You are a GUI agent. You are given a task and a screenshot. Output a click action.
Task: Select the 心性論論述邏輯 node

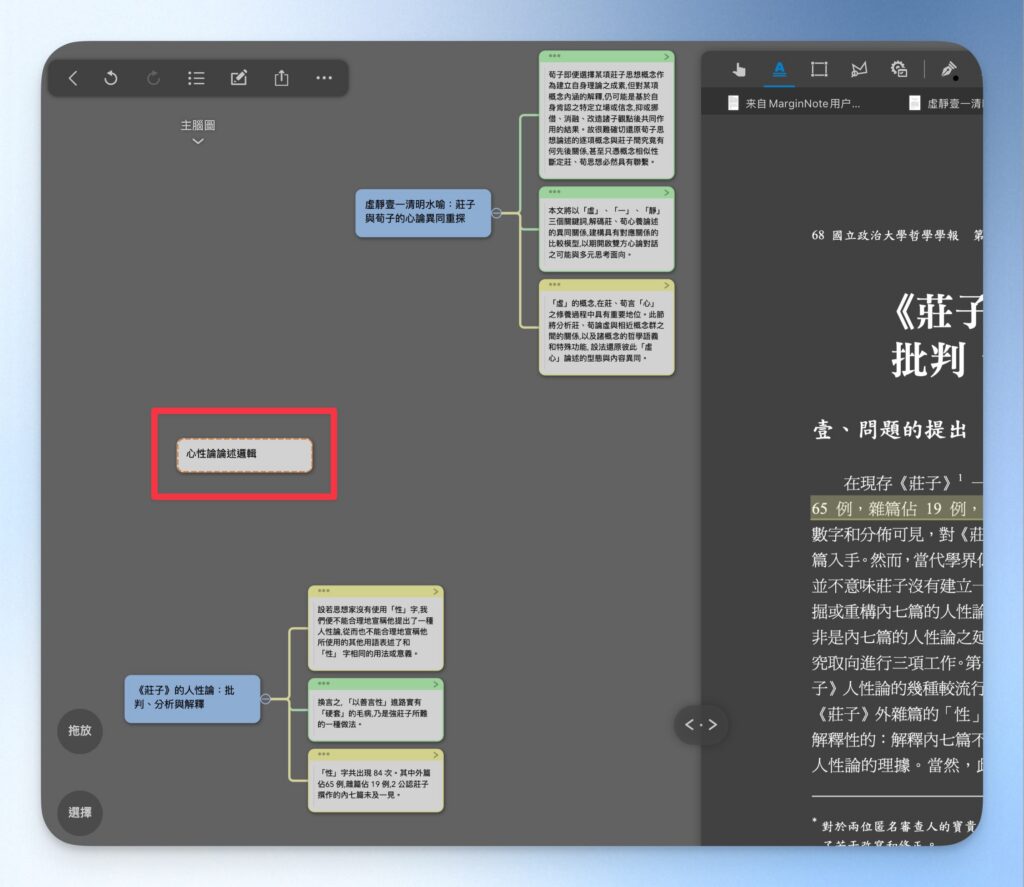(244, 455)
